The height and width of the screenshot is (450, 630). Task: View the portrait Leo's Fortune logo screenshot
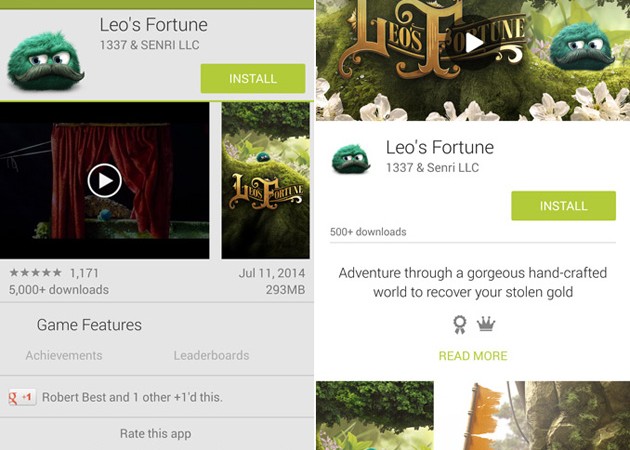(x=266, y=180)
